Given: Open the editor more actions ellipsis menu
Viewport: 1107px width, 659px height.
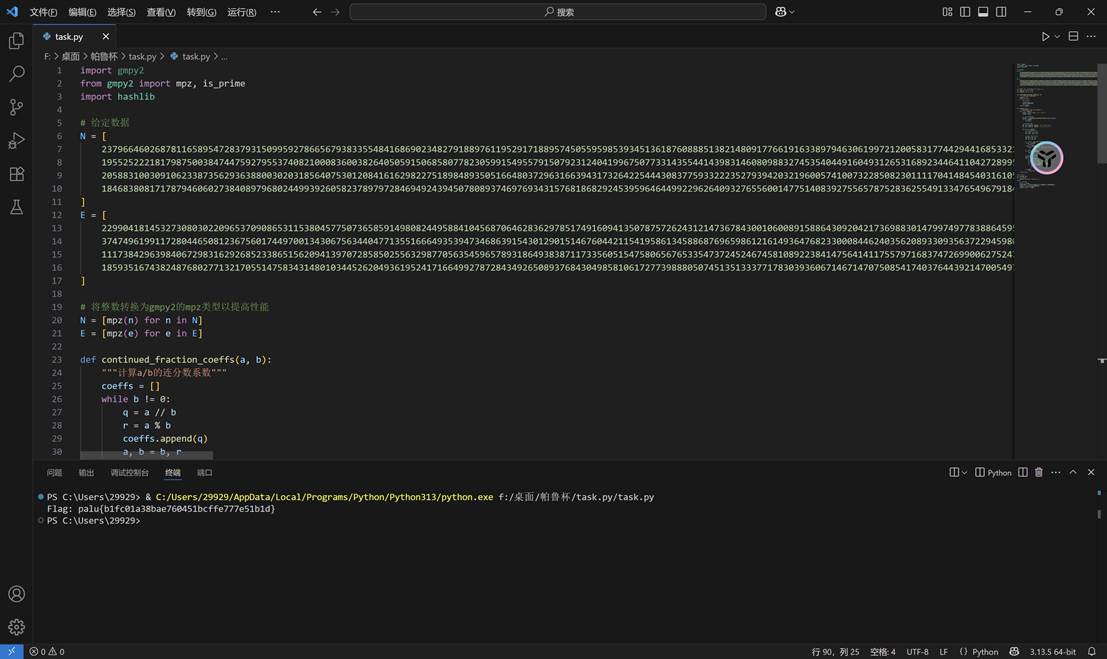Looking at the screenshot, I should tap(1090, 35).
